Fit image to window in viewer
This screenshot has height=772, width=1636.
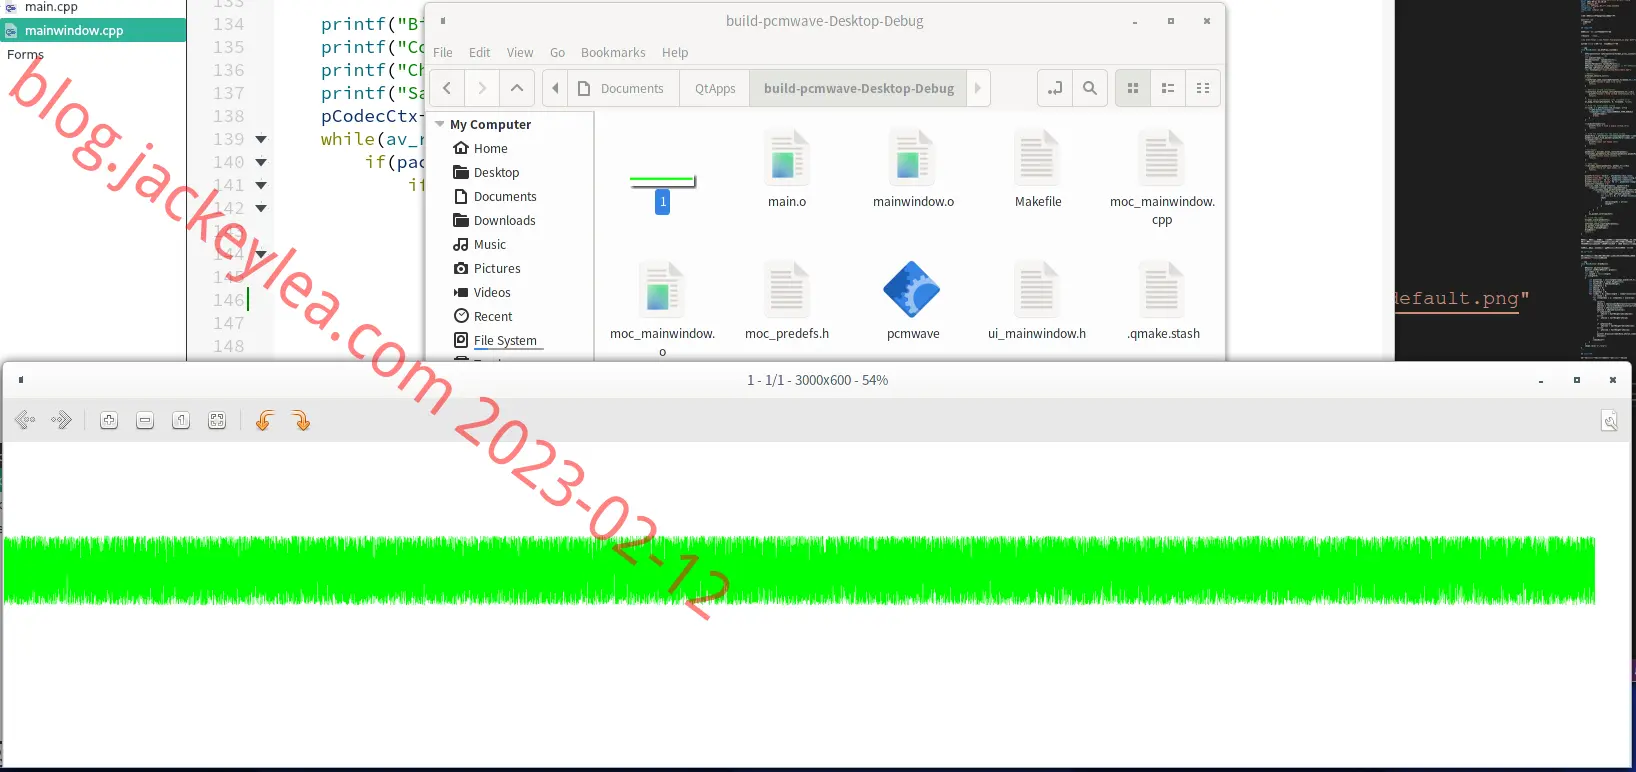pos(217,421)
